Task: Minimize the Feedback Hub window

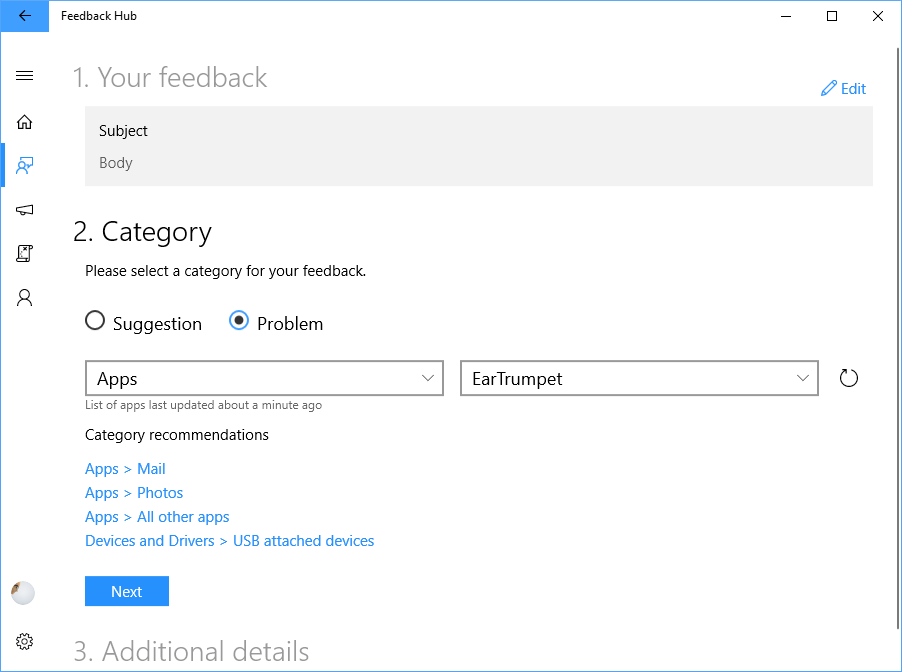Action: click(x=786, y=16)
